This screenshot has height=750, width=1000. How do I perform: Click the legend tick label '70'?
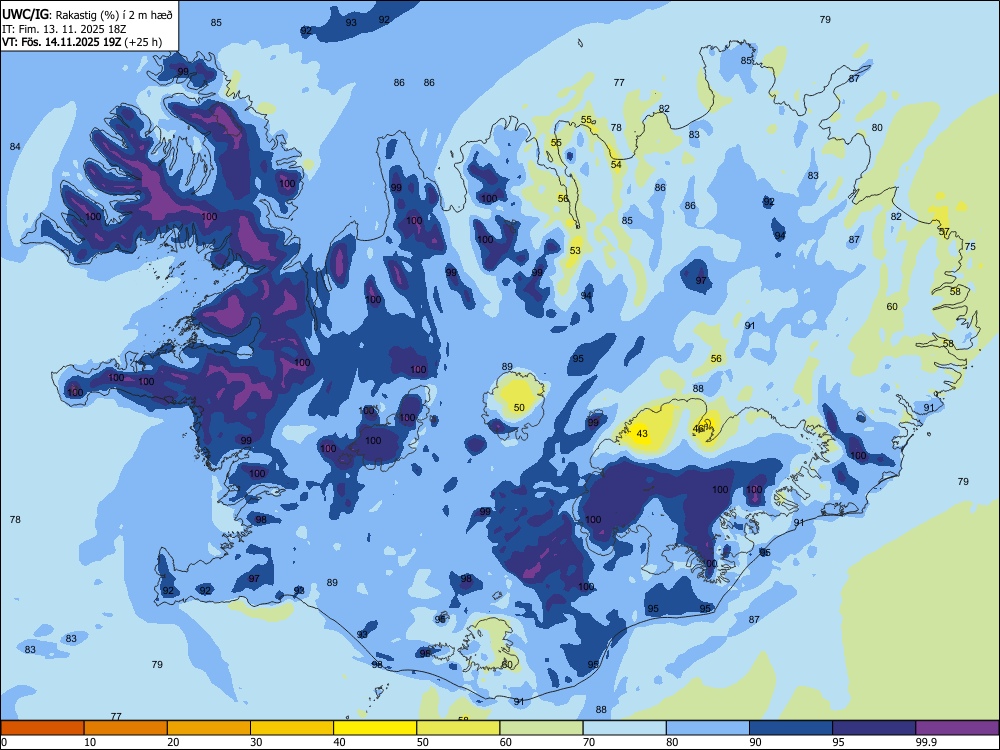pos(589,742)
